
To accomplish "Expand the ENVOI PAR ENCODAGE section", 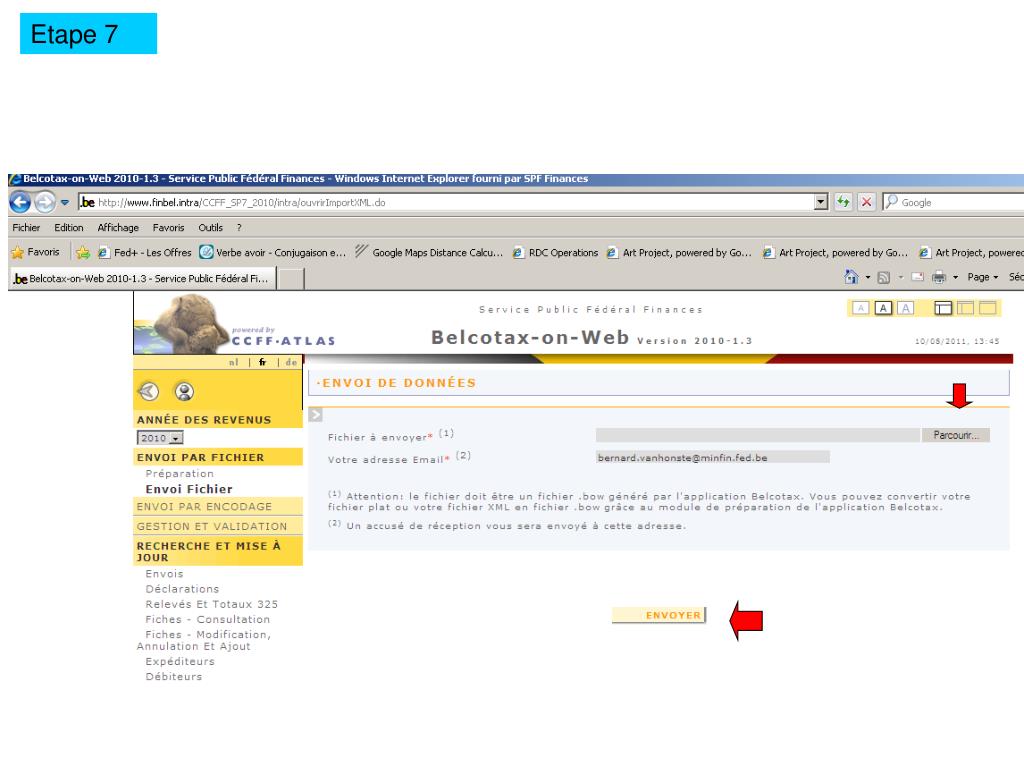I will point(218,507).
